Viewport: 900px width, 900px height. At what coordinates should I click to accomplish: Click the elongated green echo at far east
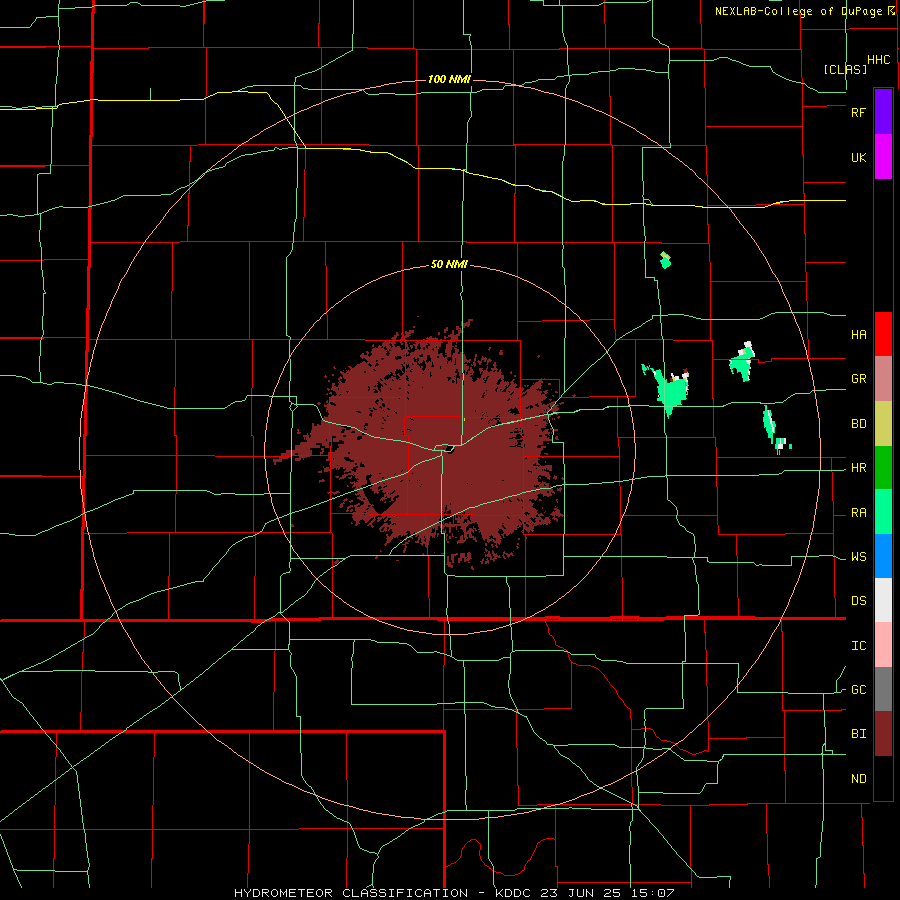tap(769, 424)
